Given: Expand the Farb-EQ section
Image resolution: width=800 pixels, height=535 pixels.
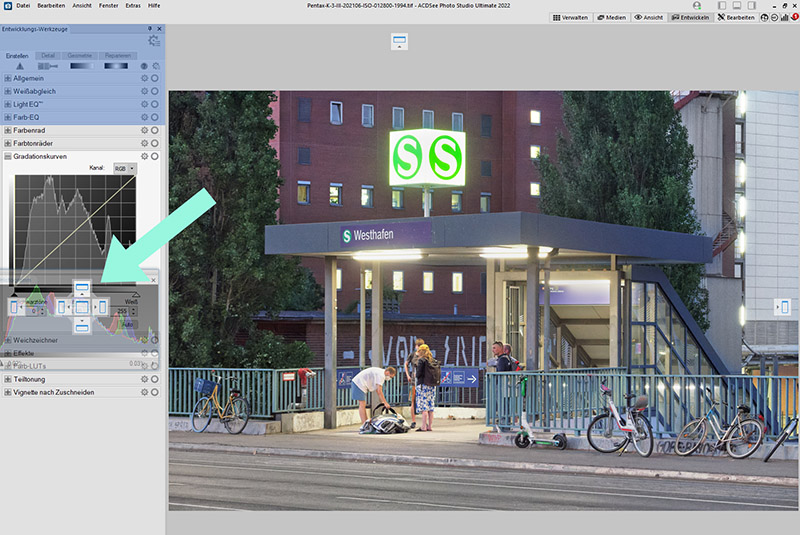Looking at the screenshot, I should coord(8,117).
